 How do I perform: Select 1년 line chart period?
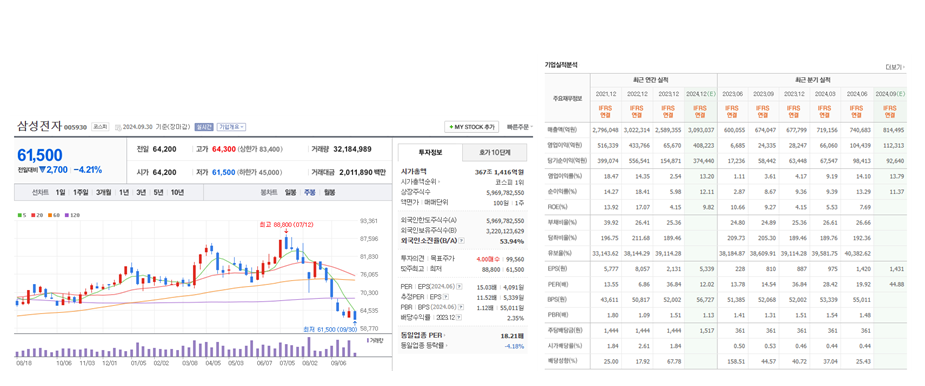124,192
